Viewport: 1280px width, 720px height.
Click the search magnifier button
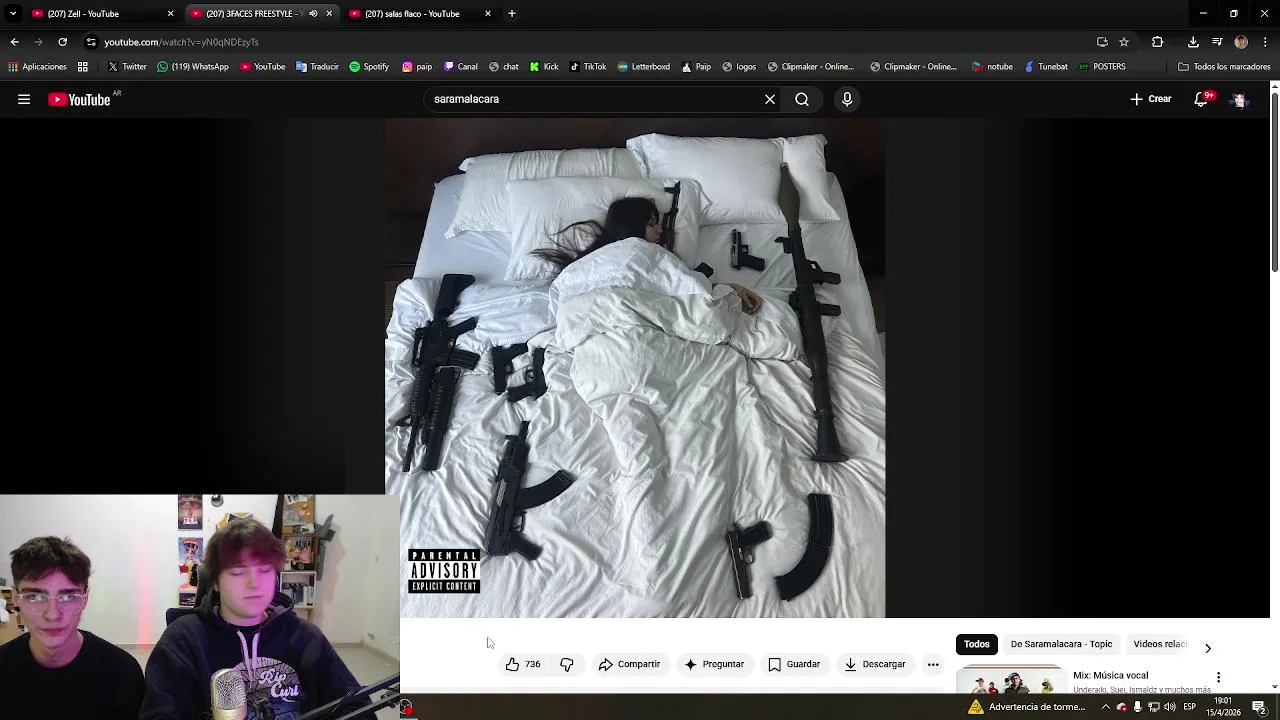[x=802, y=99]
